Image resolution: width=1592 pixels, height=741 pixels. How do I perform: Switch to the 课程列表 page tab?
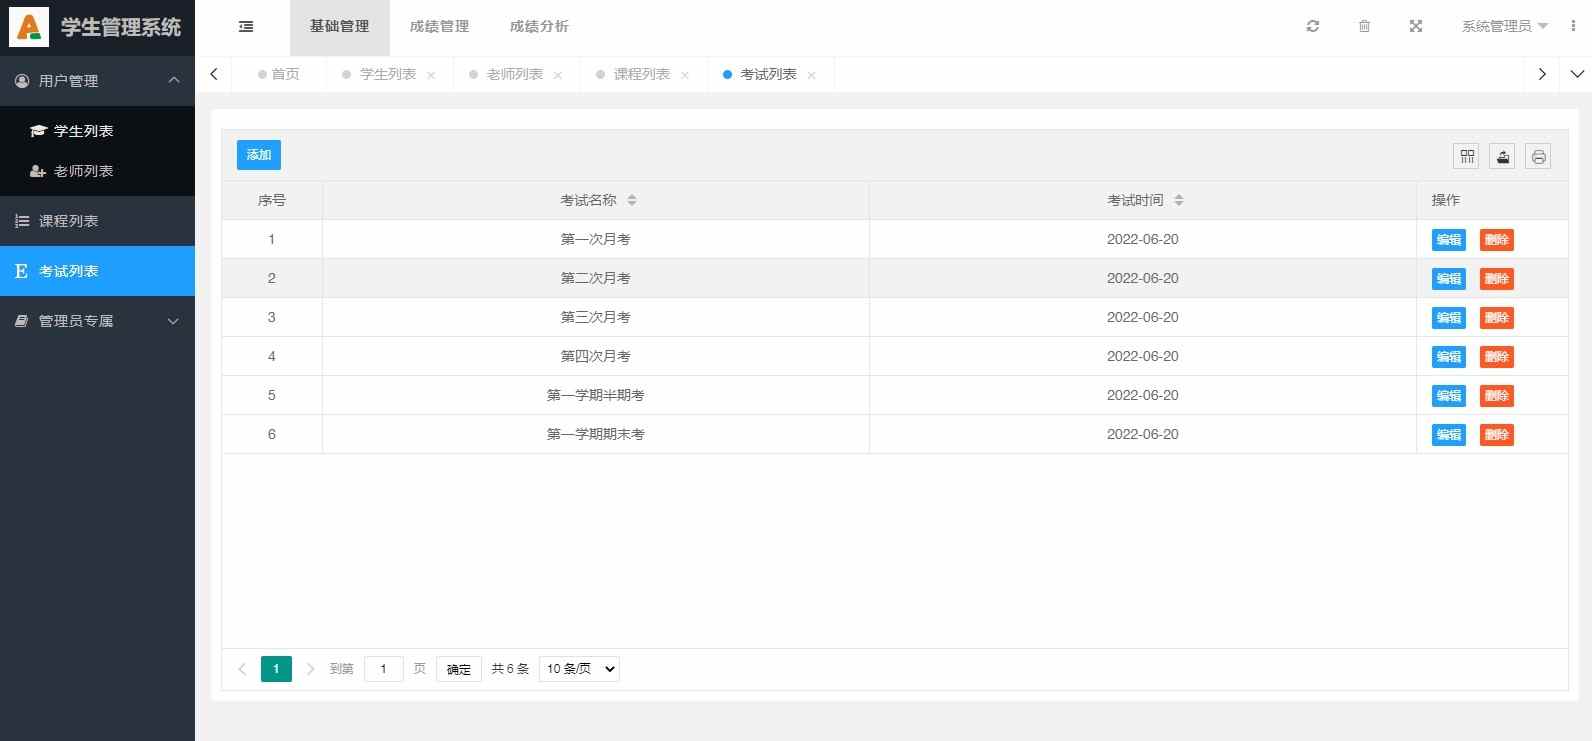[641, 75]
